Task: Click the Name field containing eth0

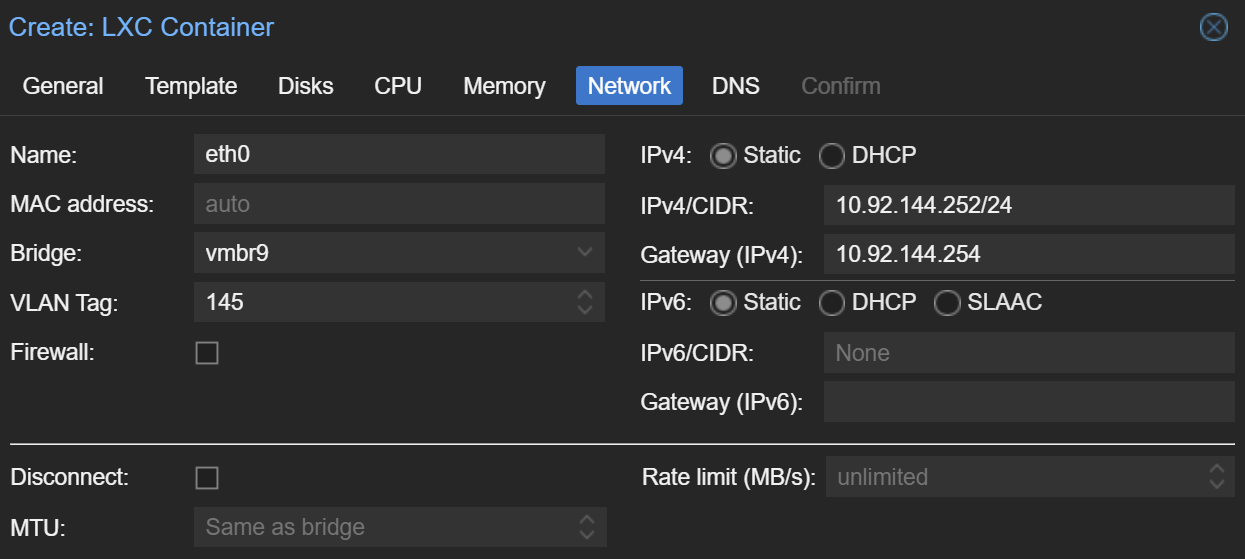Action: 398,155
